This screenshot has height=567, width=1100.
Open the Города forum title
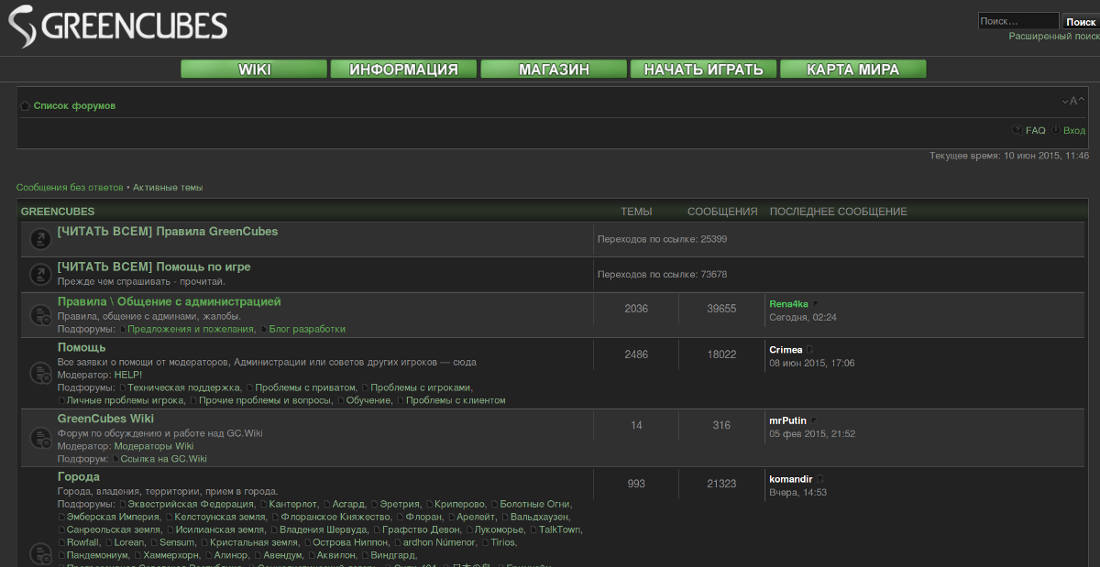pyautogui.click(x=79, y=477)
